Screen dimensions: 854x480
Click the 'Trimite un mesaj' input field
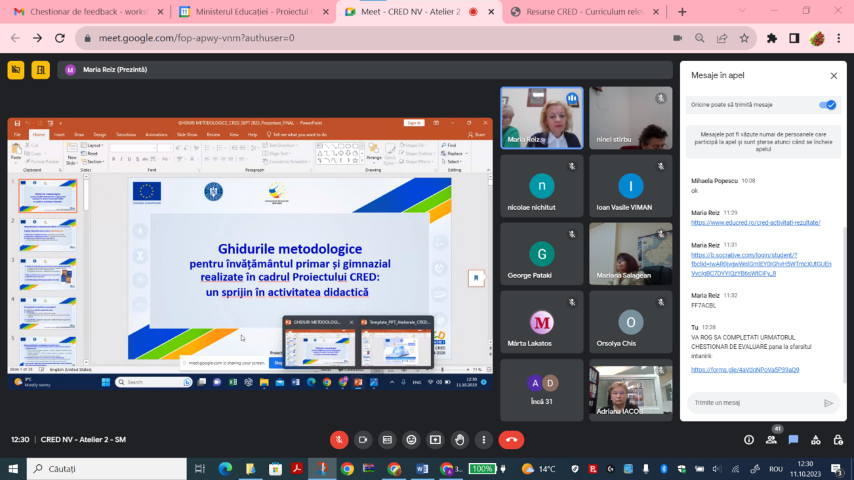tap(752, 403)
